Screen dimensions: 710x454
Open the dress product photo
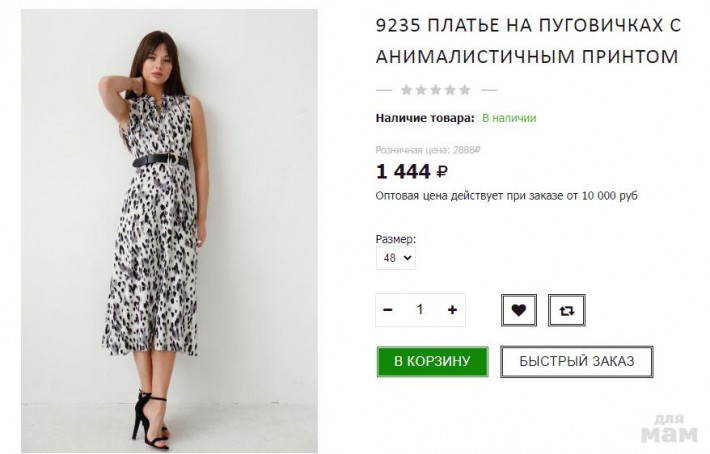168,230
